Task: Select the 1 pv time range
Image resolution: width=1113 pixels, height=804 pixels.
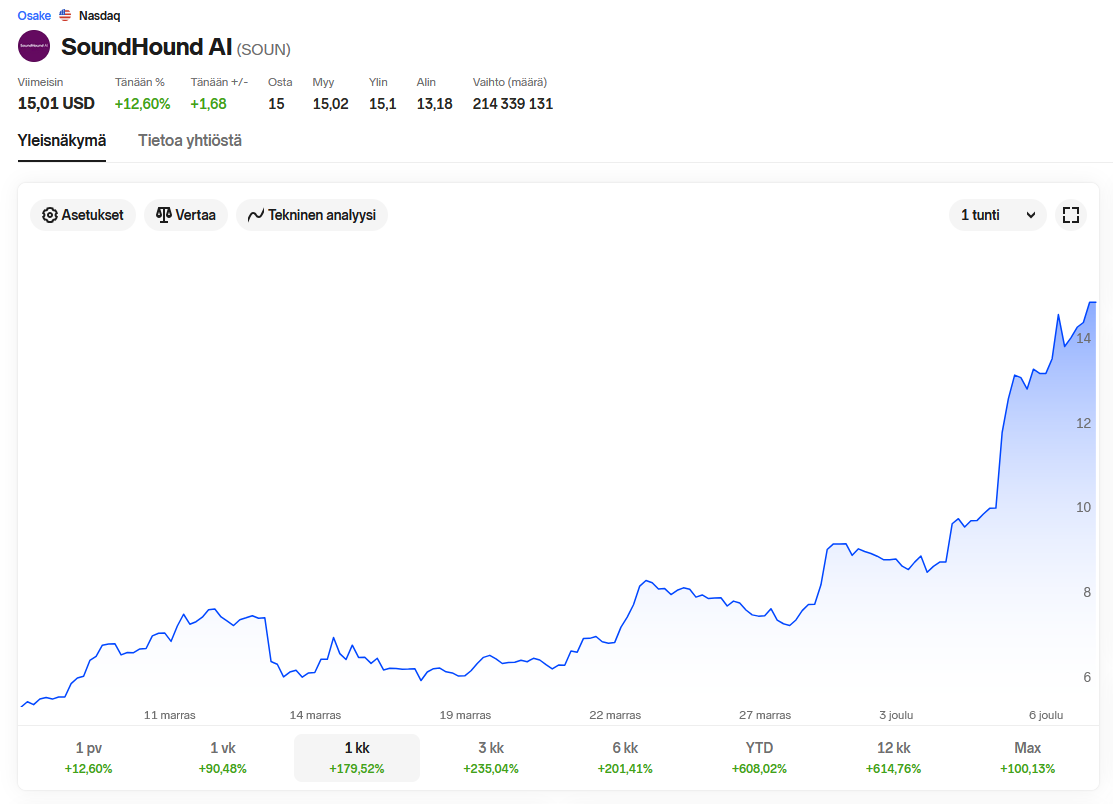Action: click(x=88, y=757)
